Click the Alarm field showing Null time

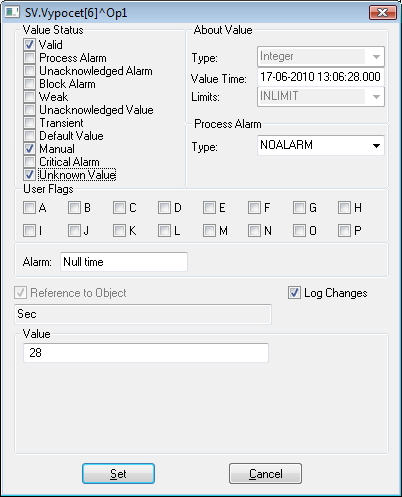pos(124,262)
